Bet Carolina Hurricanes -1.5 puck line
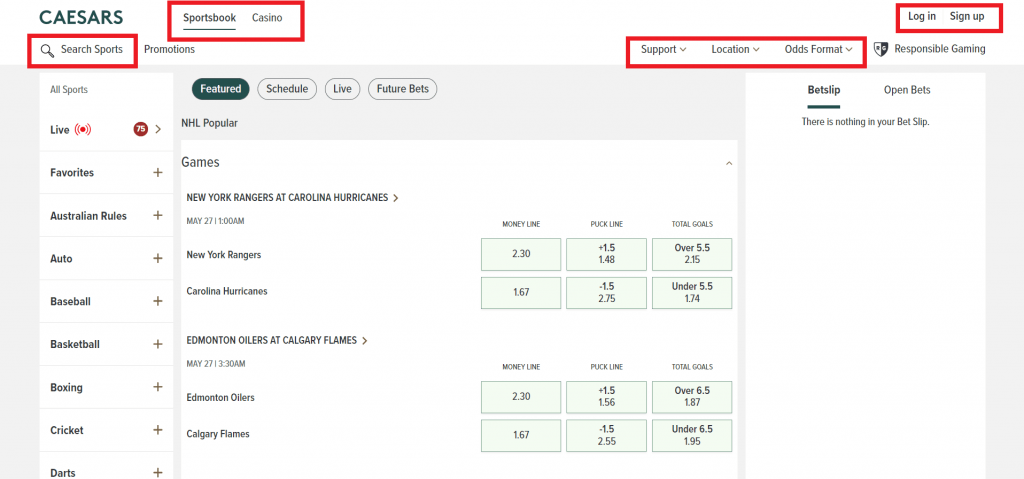 pos(607,293)
